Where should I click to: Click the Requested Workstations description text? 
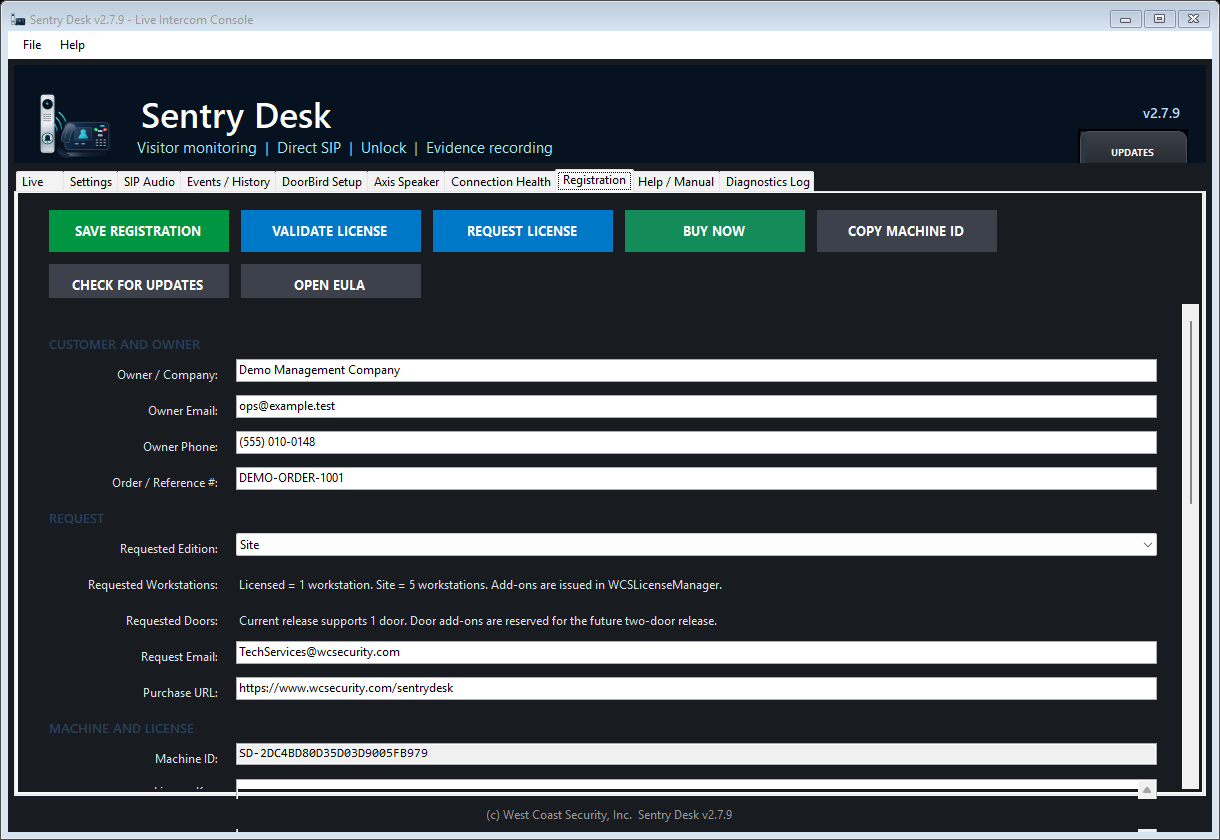point(480,584)
